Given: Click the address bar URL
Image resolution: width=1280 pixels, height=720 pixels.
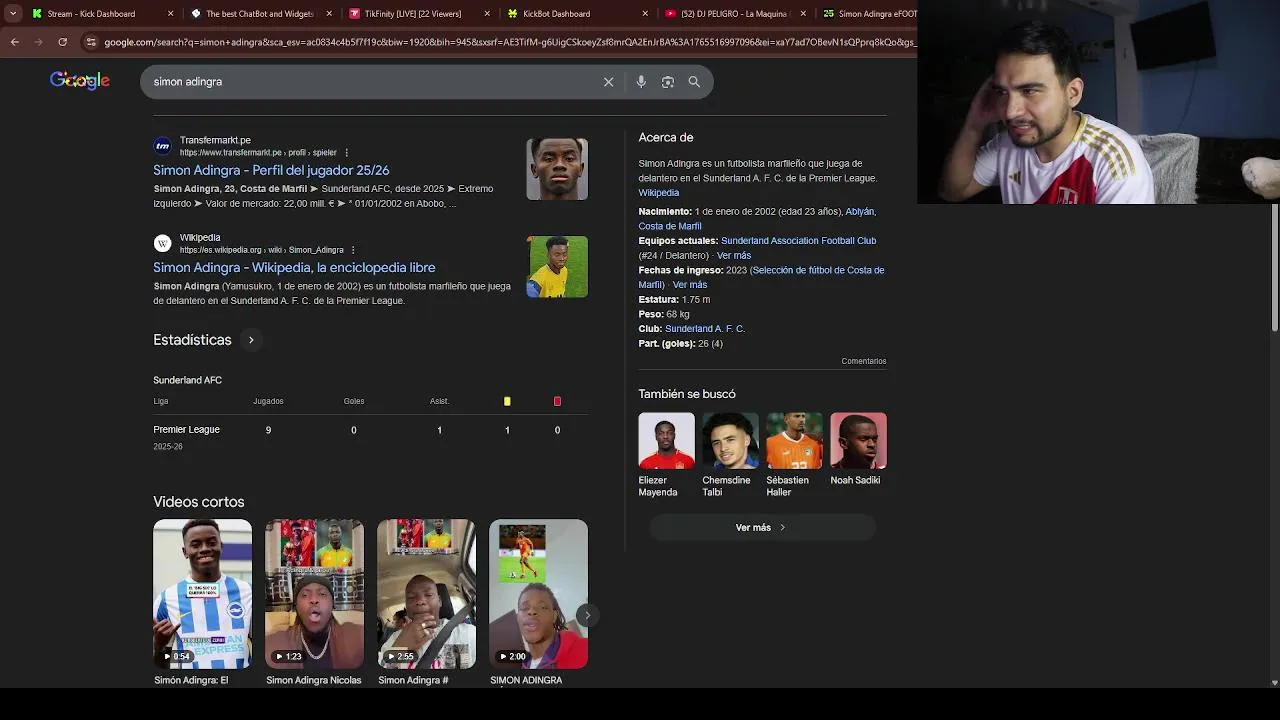Looking at the screenshot, I should 508,42.
